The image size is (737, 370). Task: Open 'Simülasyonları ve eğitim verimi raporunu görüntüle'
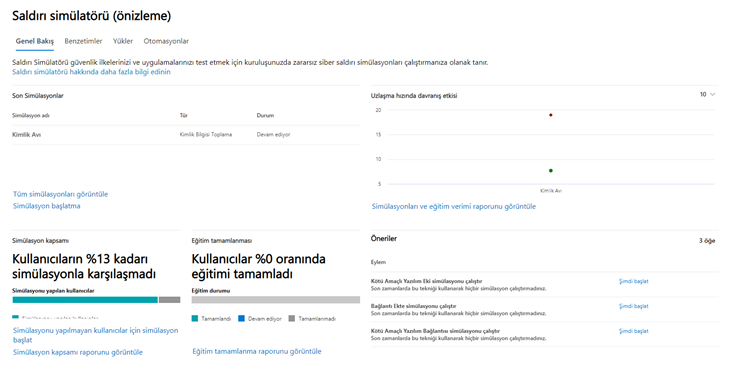point(454,206)
